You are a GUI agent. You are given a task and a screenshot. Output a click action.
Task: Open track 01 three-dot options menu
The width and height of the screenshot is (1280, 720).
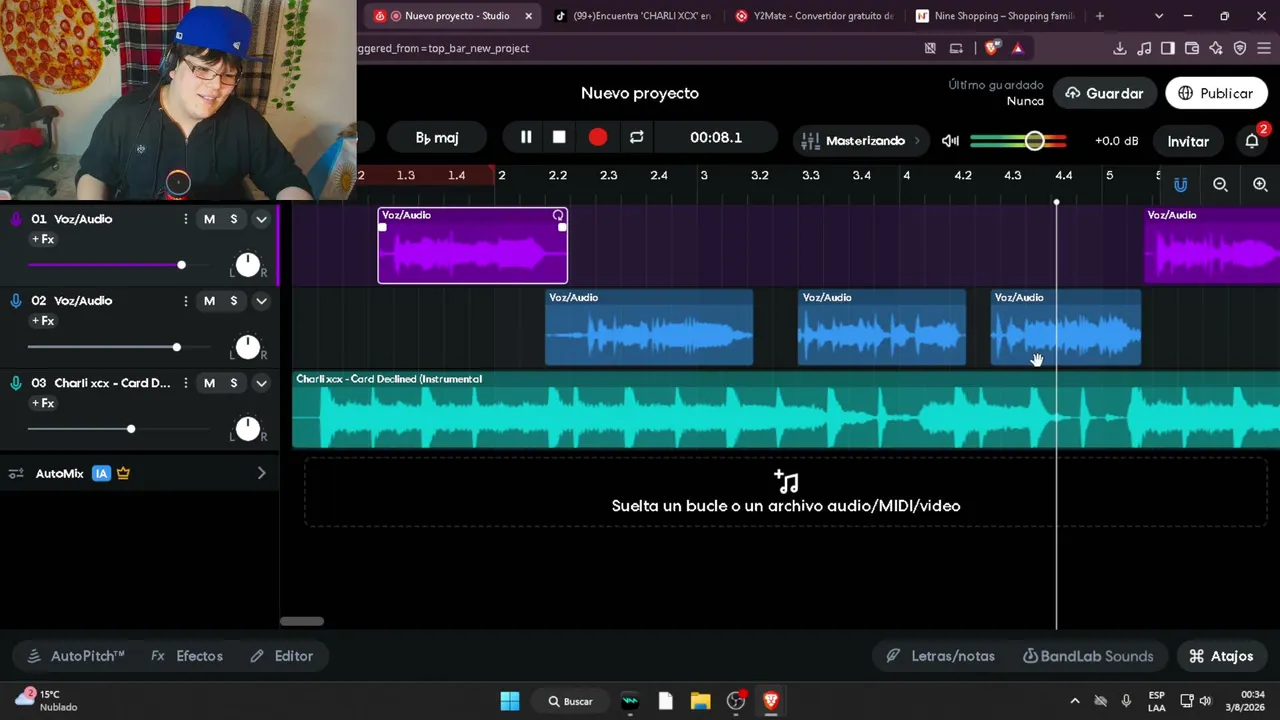tap(185, 219)
